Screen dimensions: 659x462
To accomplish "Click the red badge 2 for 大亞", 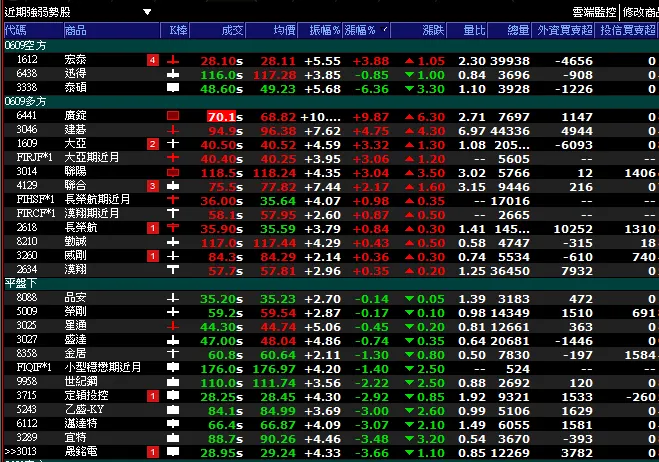I will (x=153, y=145).
